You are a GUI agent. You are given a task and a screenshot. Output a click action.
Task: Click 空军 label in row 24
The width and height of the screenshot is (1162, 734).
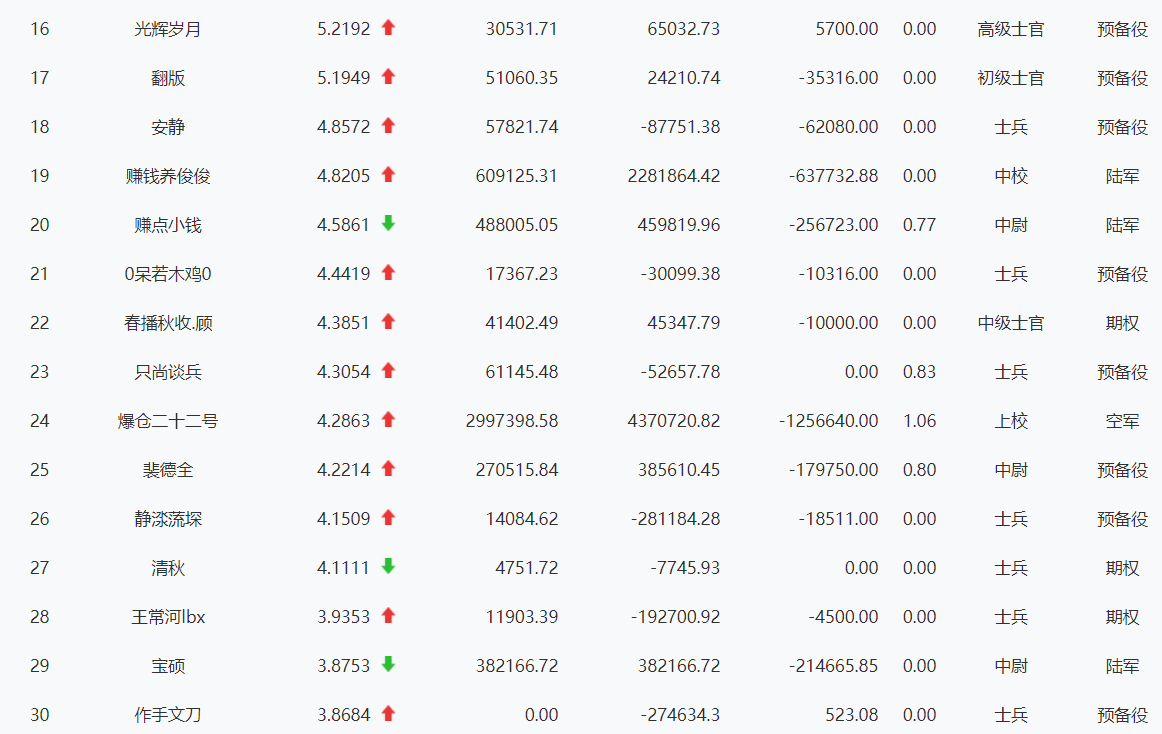click(x=1122, y=421)
